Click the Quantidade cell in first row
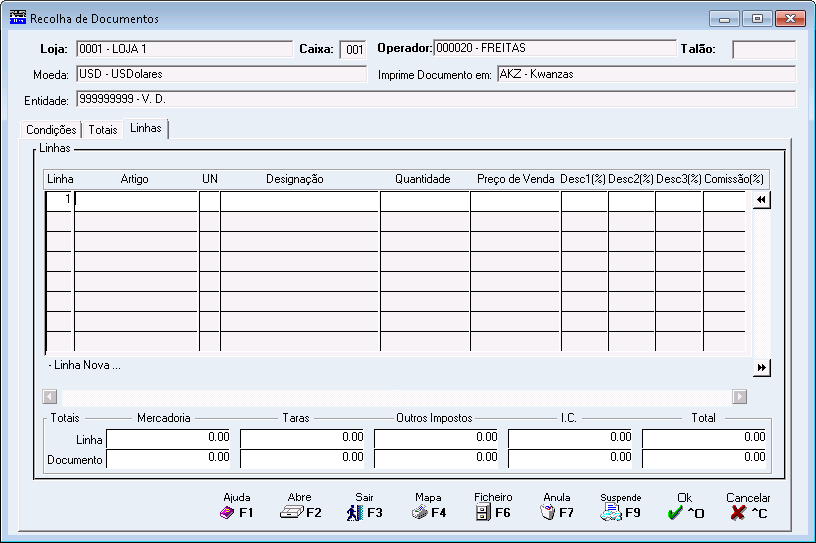Screen dimensions: 816x543 [x=424, y=200]
